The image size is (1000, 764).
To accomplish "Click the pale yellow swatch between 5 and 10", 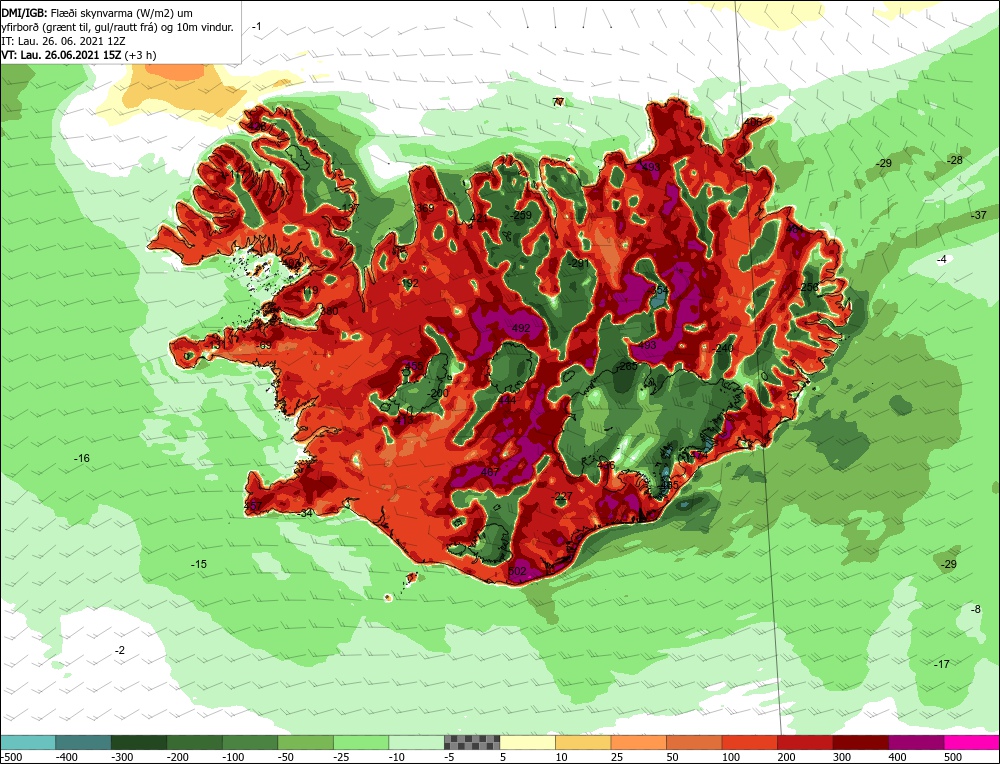I will [527, 742].
